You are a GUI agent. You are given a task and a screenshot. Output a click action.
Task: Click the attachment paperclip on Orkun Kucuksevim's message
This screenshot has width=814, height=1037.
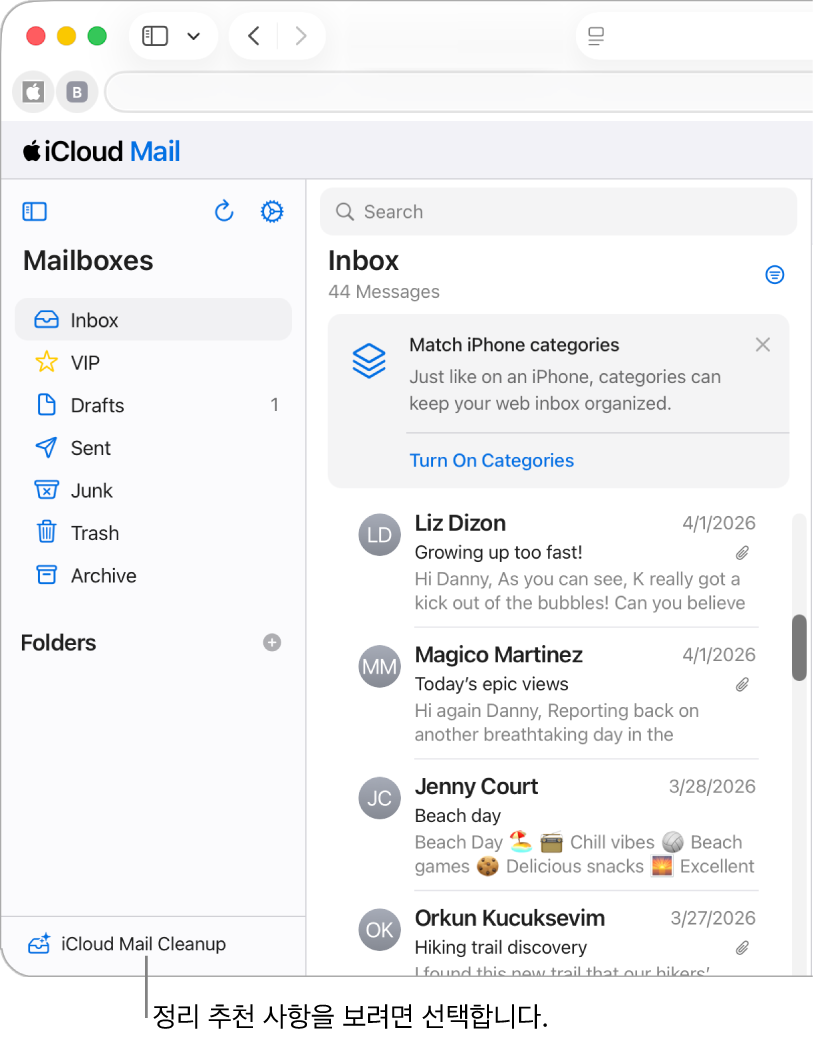point(742,948)
